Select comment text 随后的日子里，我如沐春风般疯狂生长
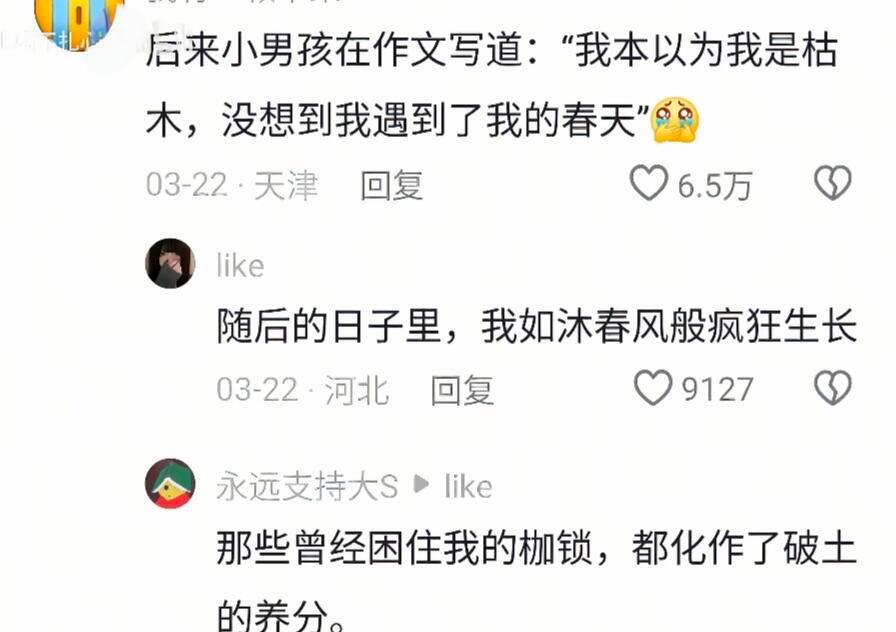This screenshot has width=896, height=632. 537,326
